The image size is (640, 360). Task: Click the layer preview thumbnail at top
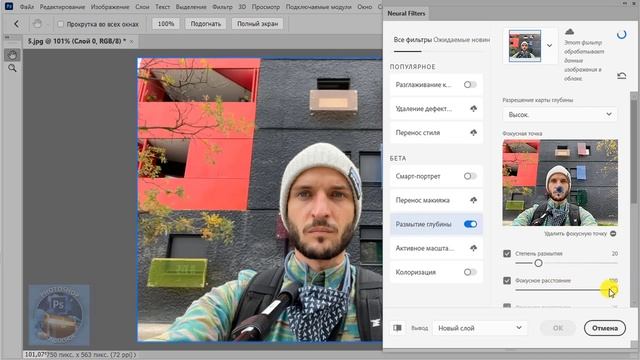coord(524,46)
